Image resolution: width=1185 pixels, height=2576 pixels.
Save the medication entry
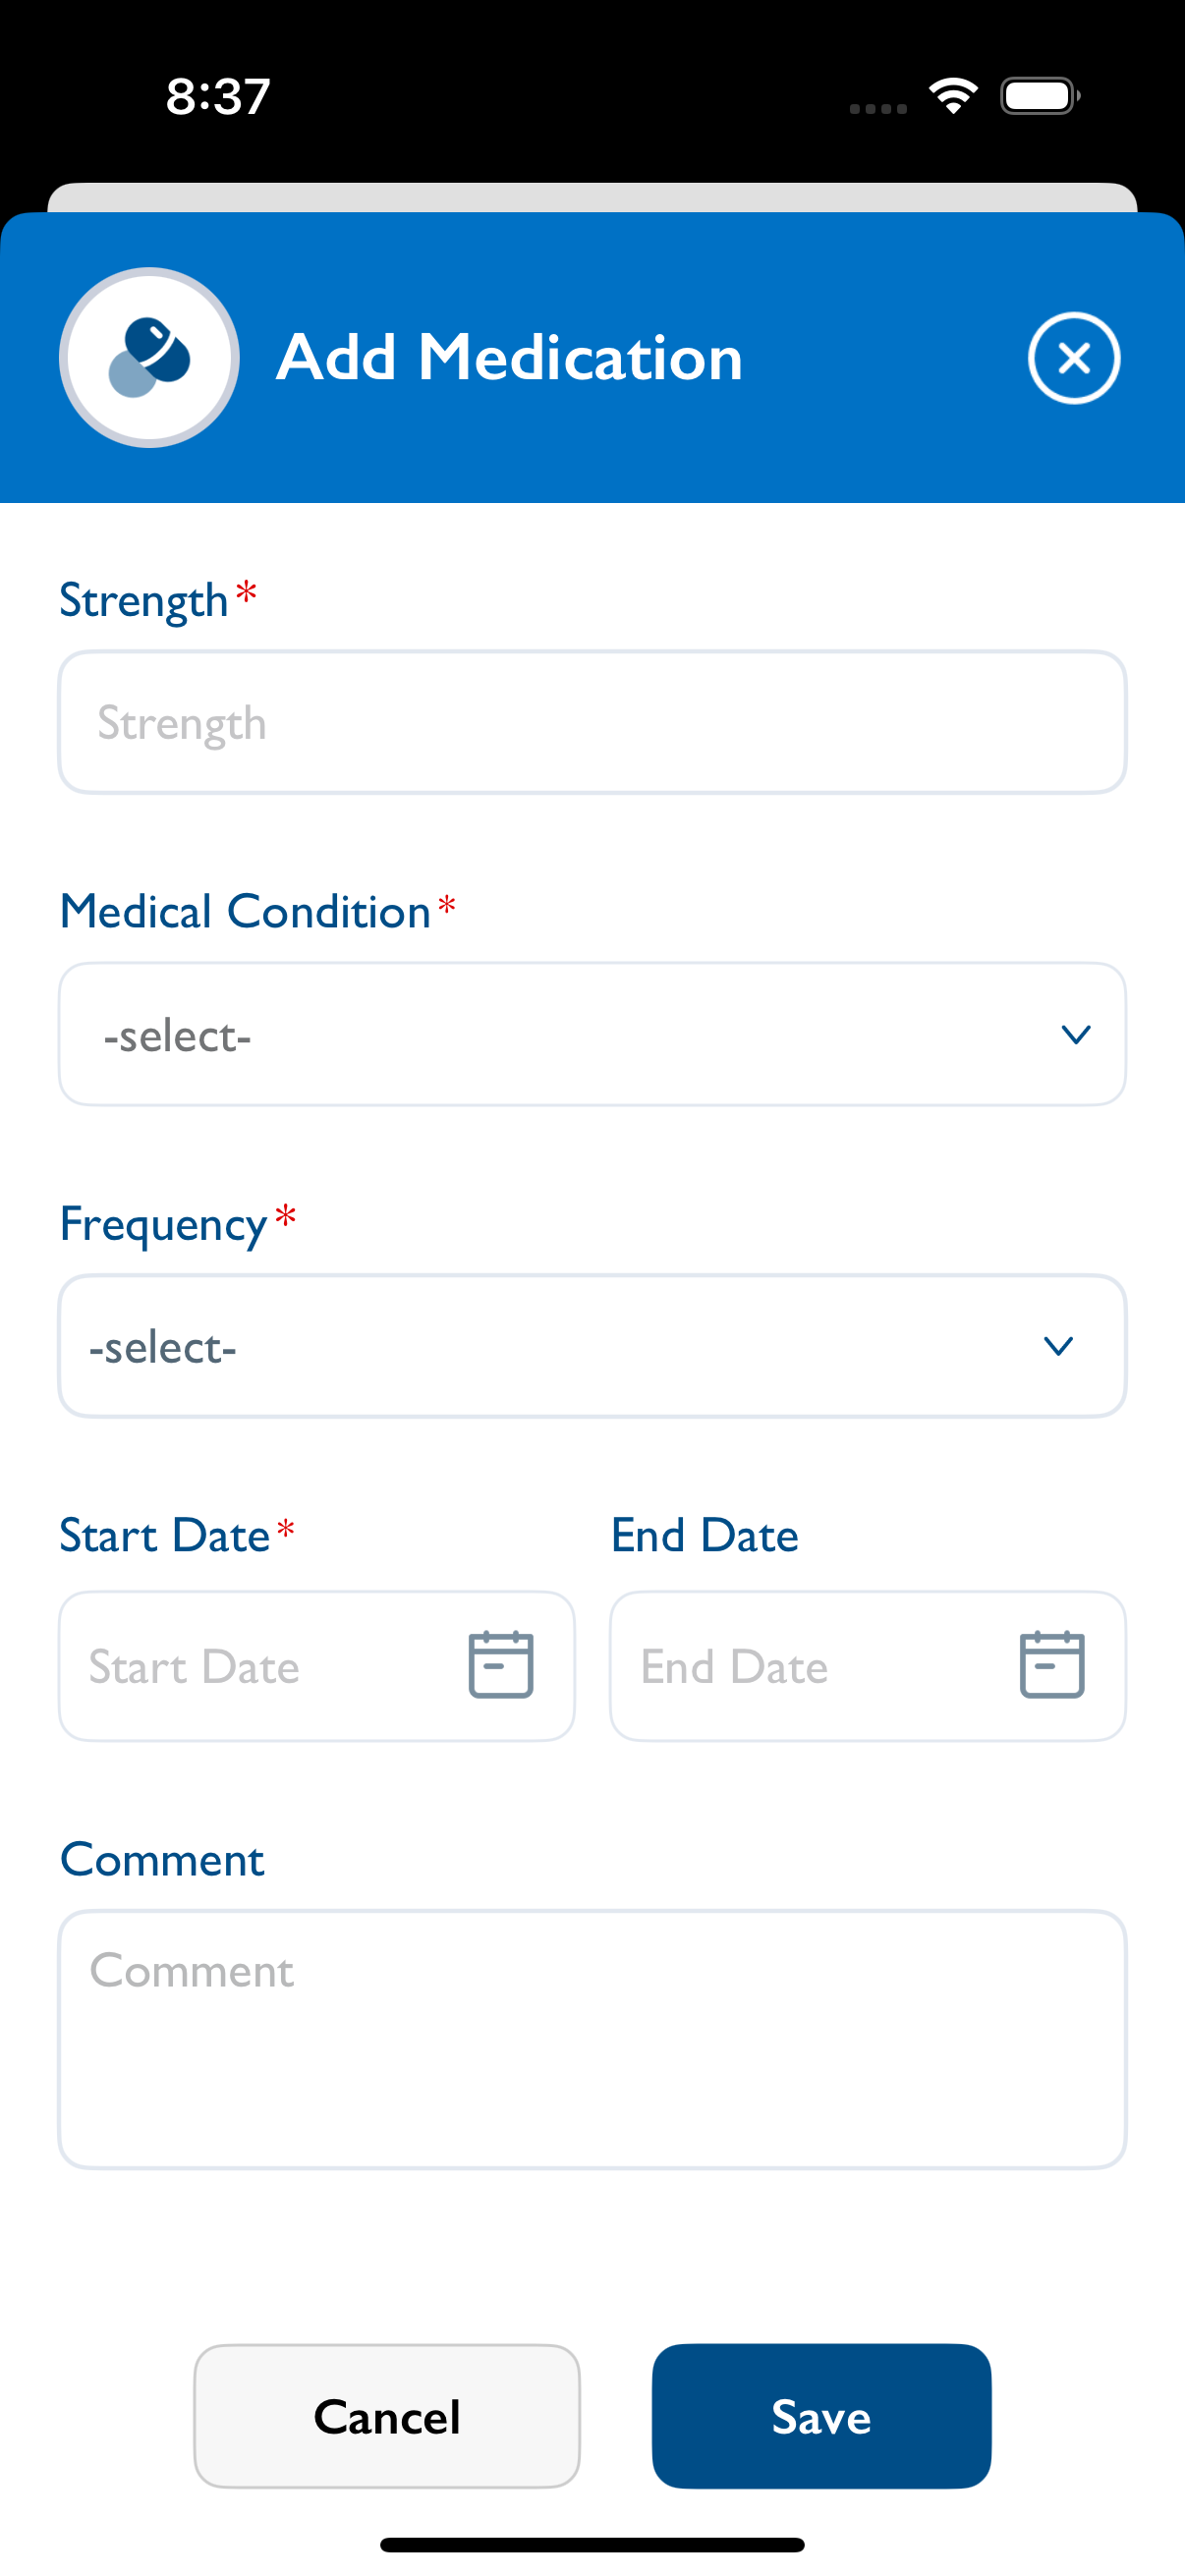(x=821, y=2416)
